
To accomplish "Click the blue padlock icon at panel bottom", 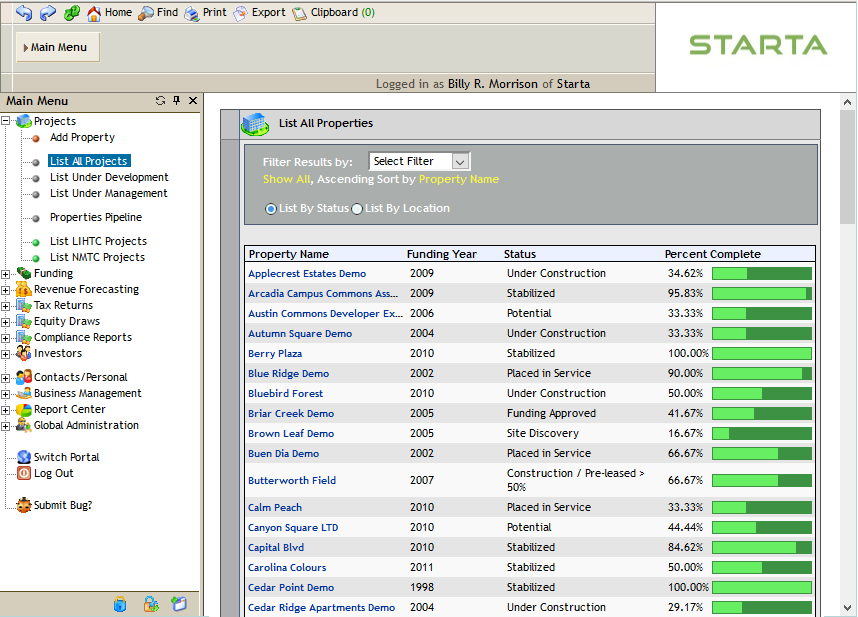I will coord(120,604).
